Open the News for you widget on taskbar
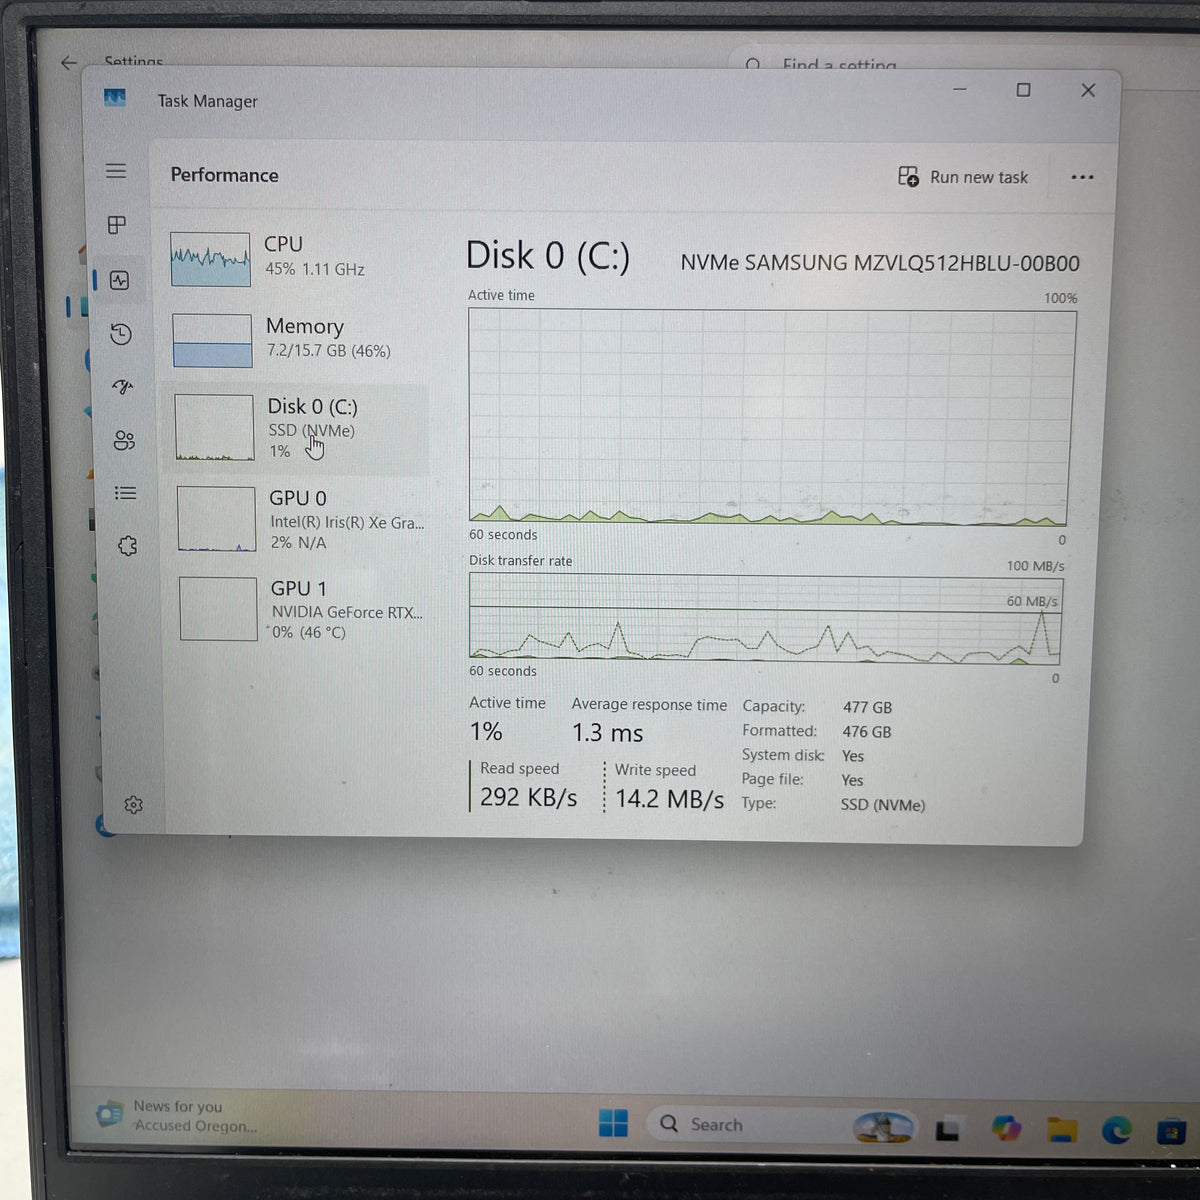Screen dimensions: 1200x1200 [176, 1115]
